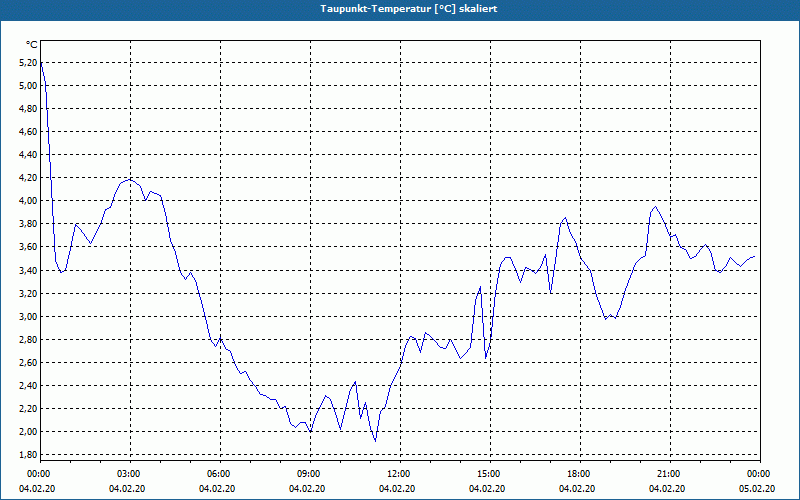This screenshot has height=500, width=800.
Task: Click the "21:00" time label
Action: [667, 474]
